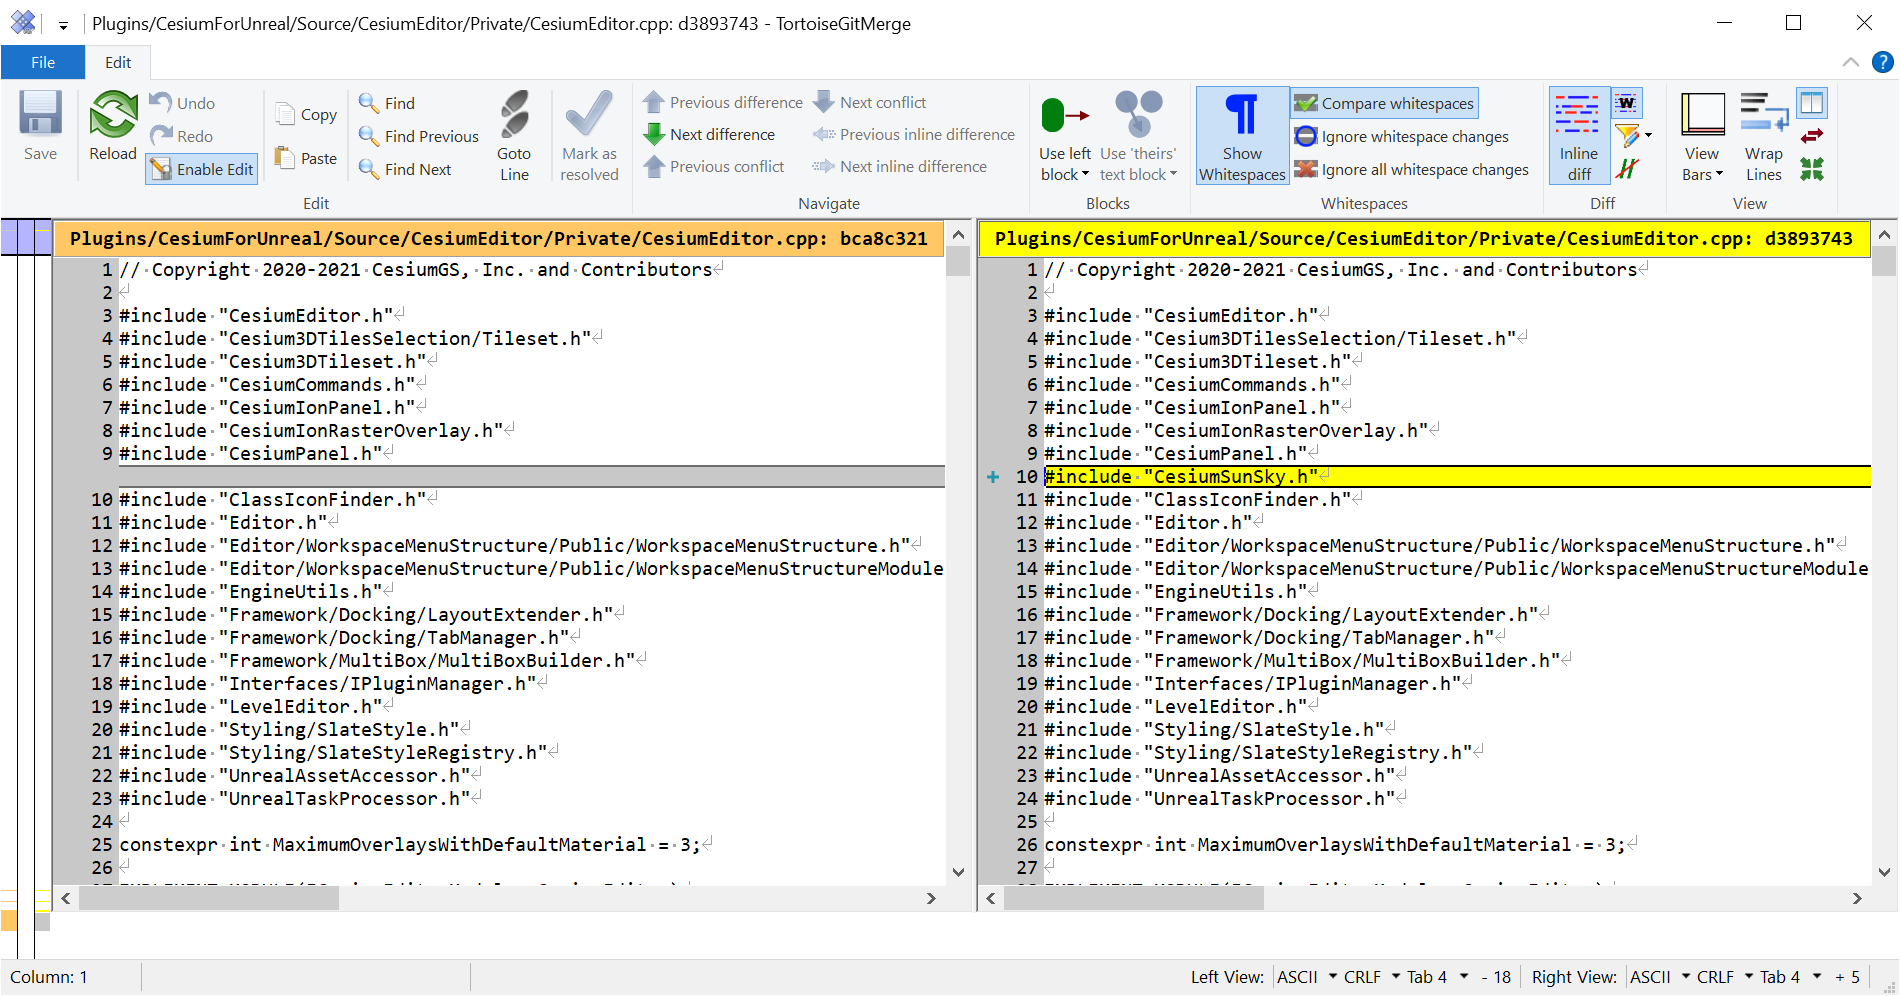Open the File ribbon tab
Screen dimensions: 1900x996
click(43, 62)
